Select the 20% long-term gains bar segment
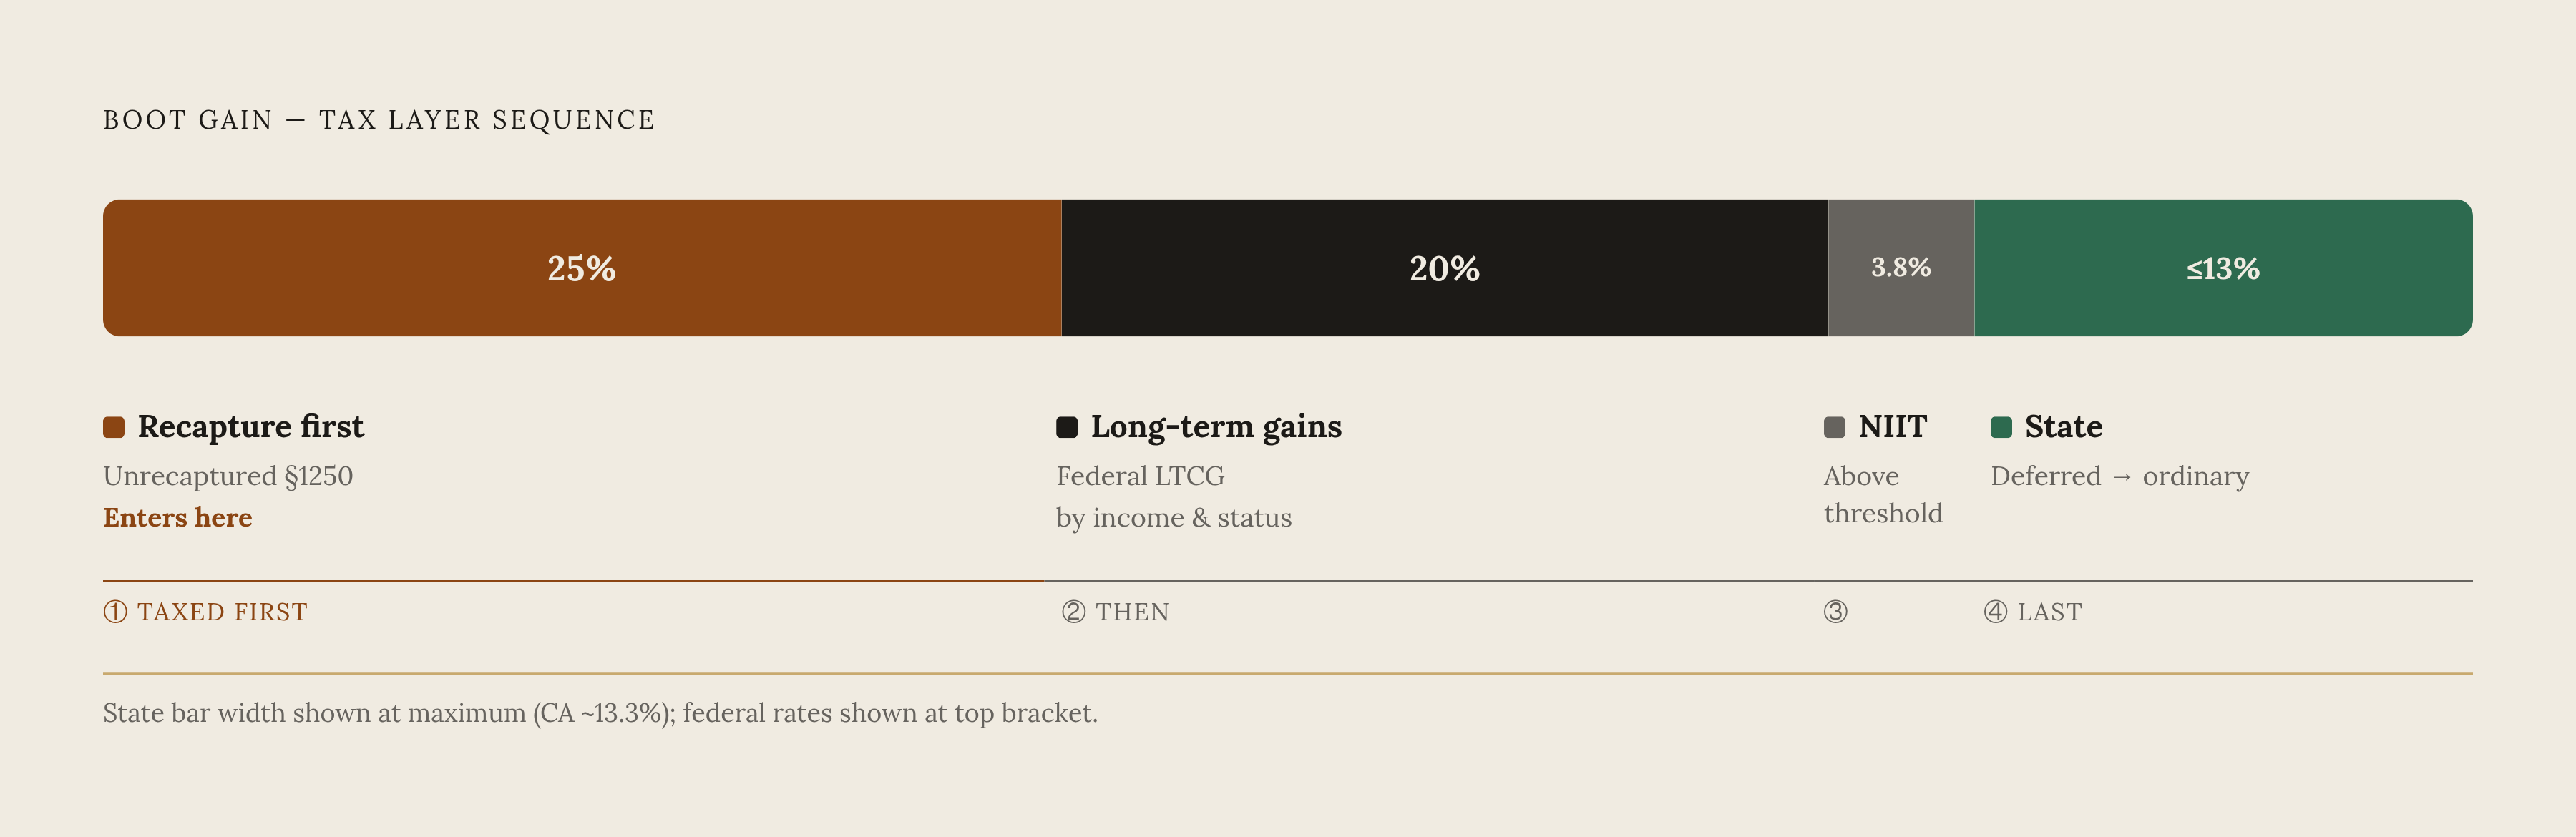This screenshot has width=2576, height=837. click(x=1444, y=268)
